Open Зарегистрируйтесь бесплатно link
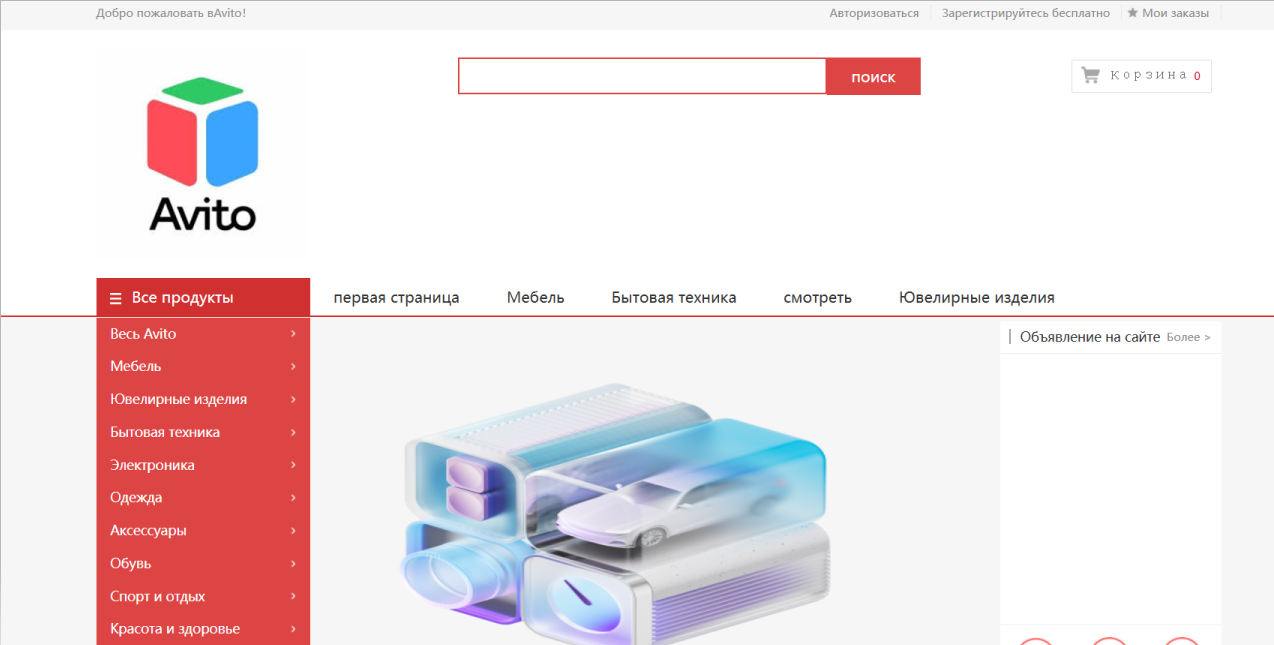This screenshot has height=645, width=1274. coord(1026,13)
